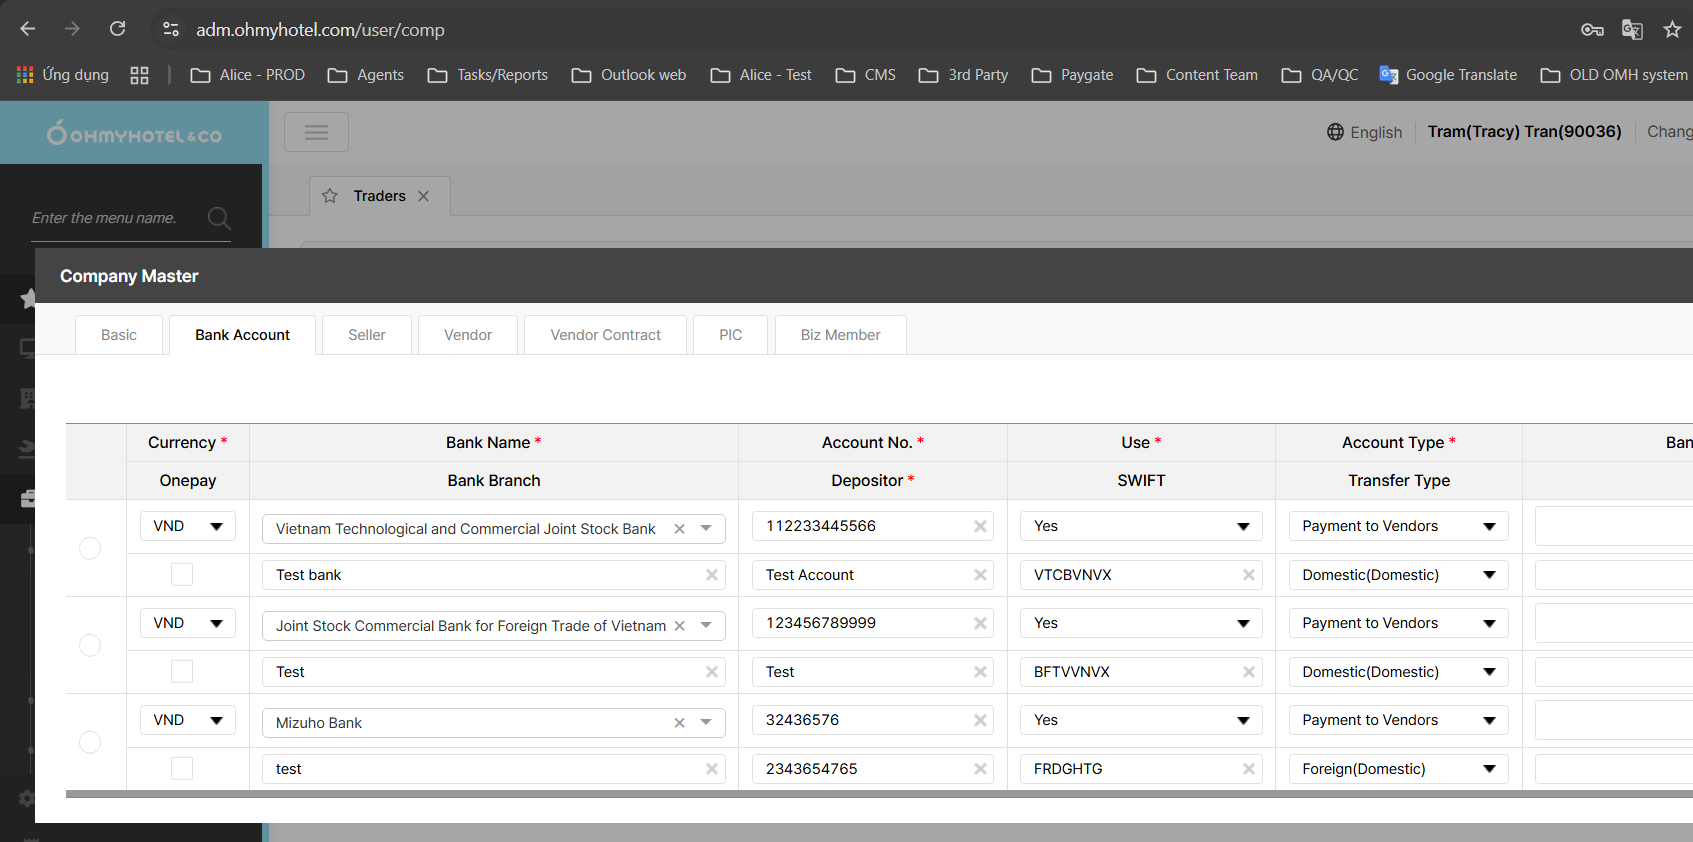The image size is (1693, 842).
Task: Open the Google Translate bookmark
Action: tap(1448, 75)
